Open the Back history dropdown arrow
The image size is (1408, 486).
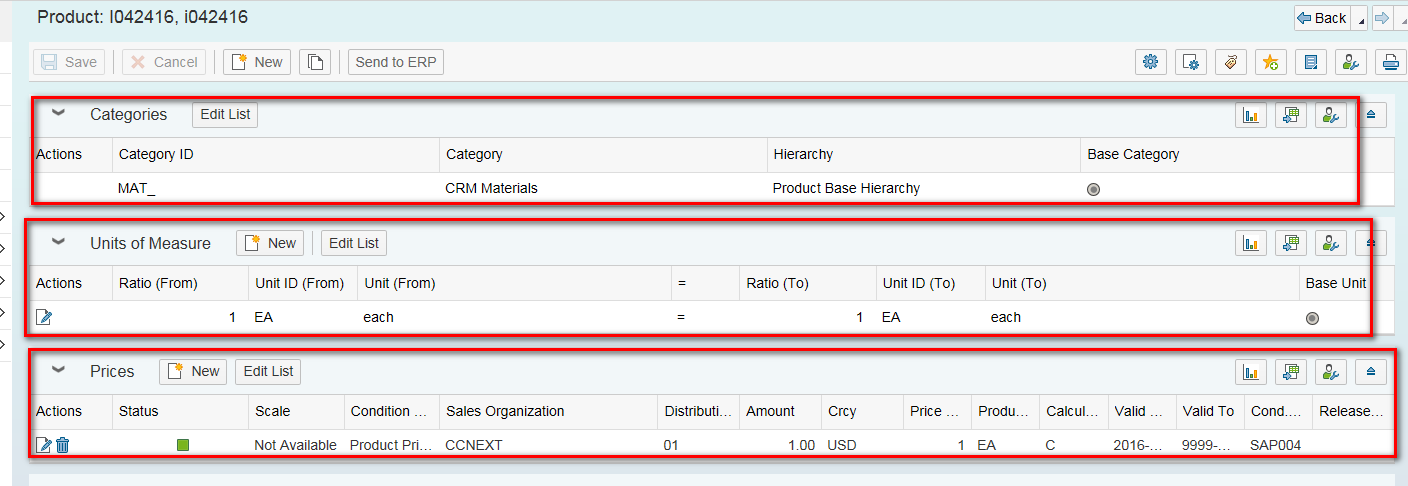point(1360,18)
